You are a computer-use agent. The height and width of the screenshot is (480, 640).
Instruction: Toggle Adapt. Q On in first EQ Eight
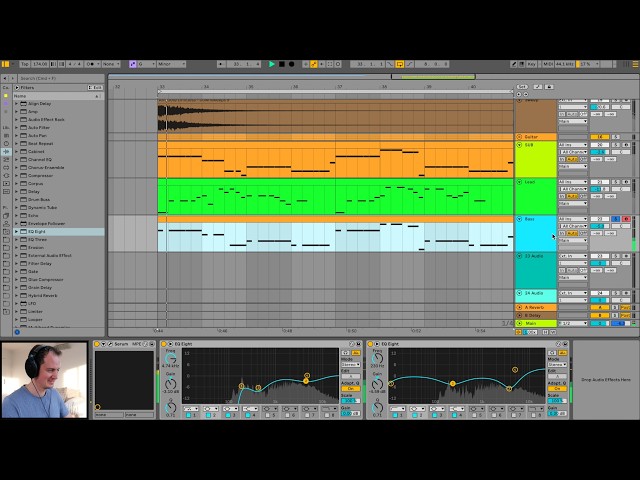pyautogui.click(x=351, y=389)
